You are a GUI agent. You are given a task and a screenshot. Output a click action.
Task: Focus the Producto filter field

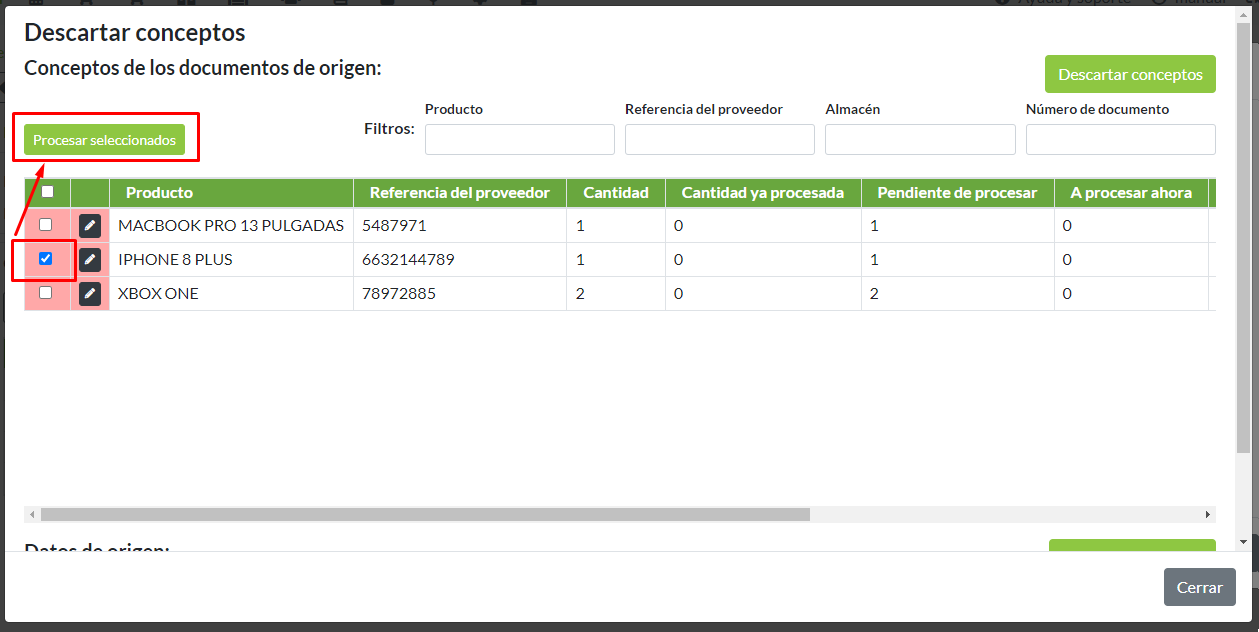tap(519, 140)
